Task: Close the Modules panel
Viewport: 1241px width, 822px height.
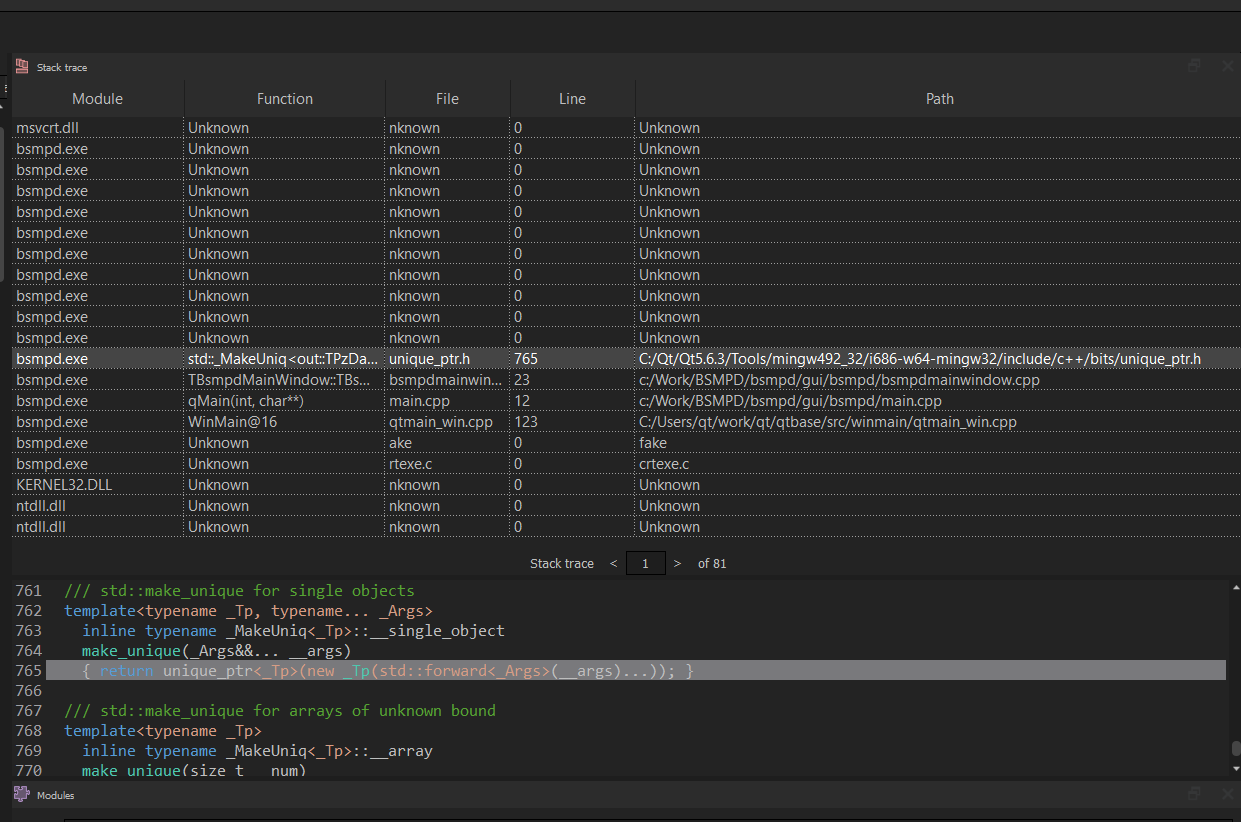Action: [x=1228, y=794]
